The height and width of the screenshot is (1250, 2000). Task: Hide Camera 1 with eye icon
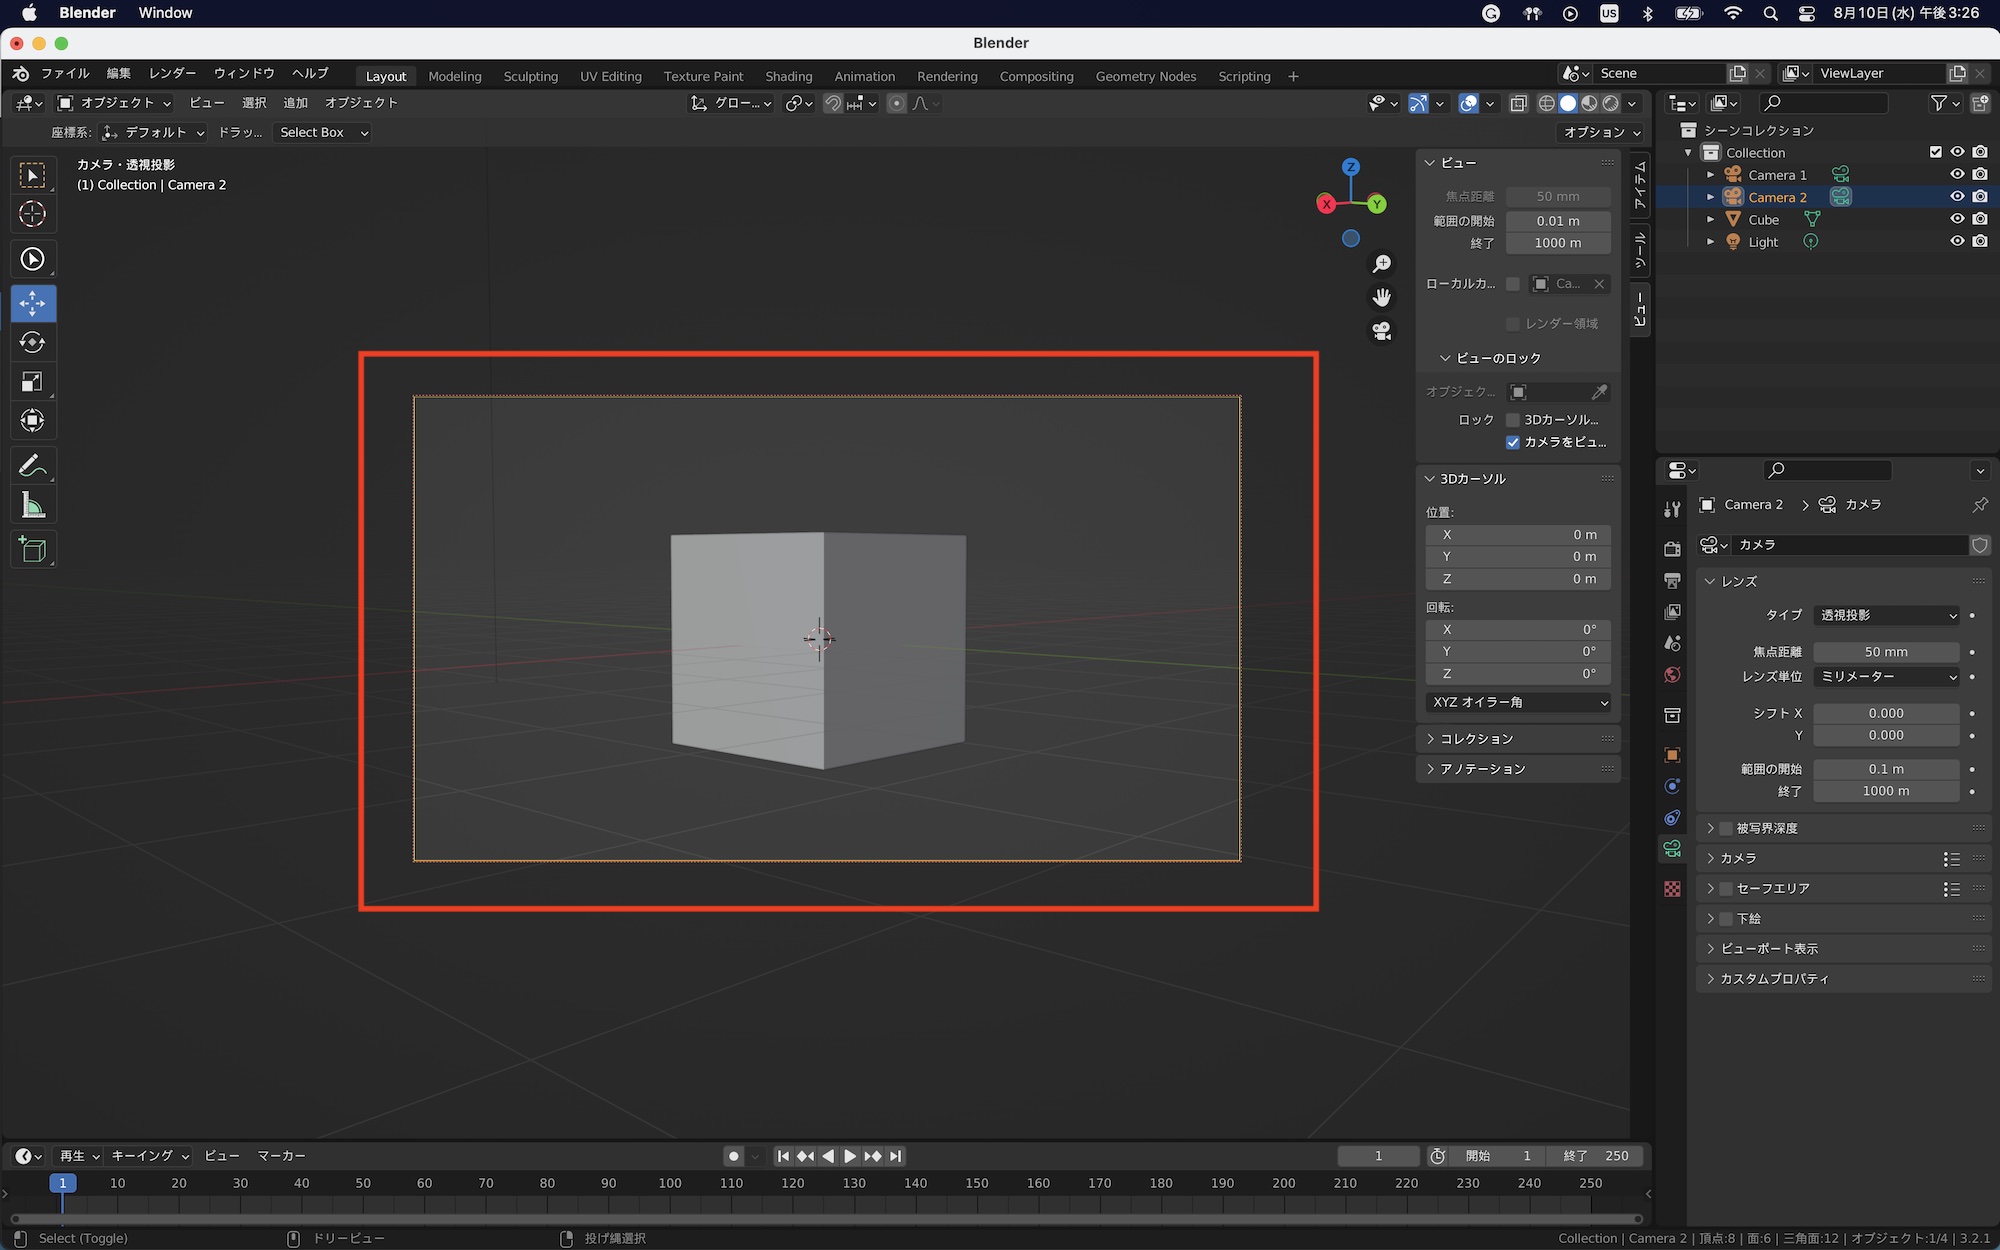[1957, 175]
